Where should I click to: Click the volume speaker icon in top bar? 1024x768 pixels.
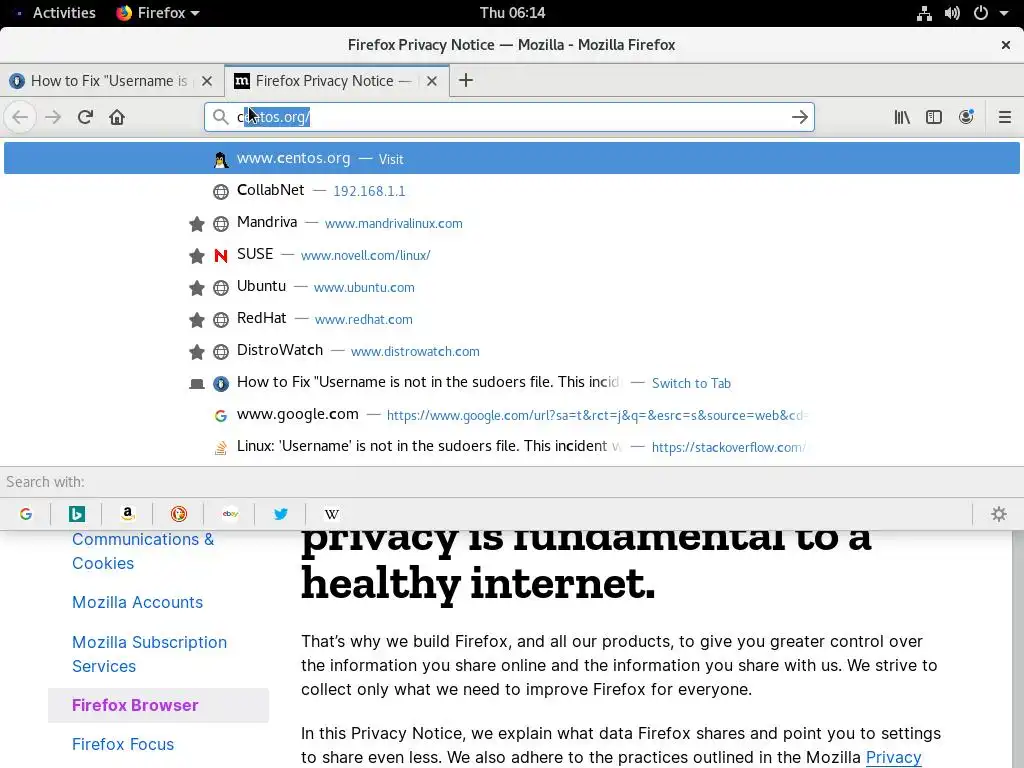[x=952, y=13]
